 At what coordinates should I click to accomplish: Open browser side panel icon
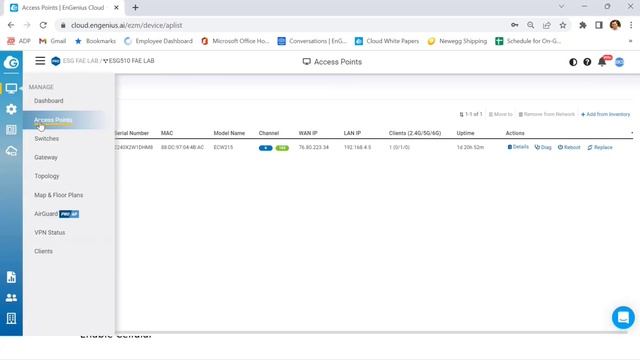(x=599, y=25)
